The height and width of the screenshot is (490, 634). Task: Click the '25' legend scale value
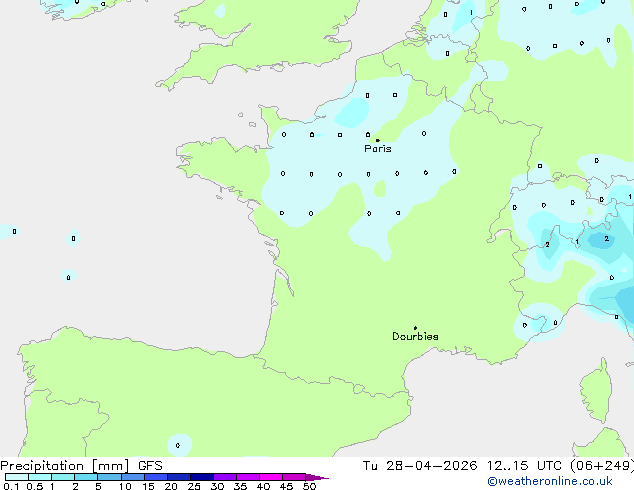coord(194,486)
